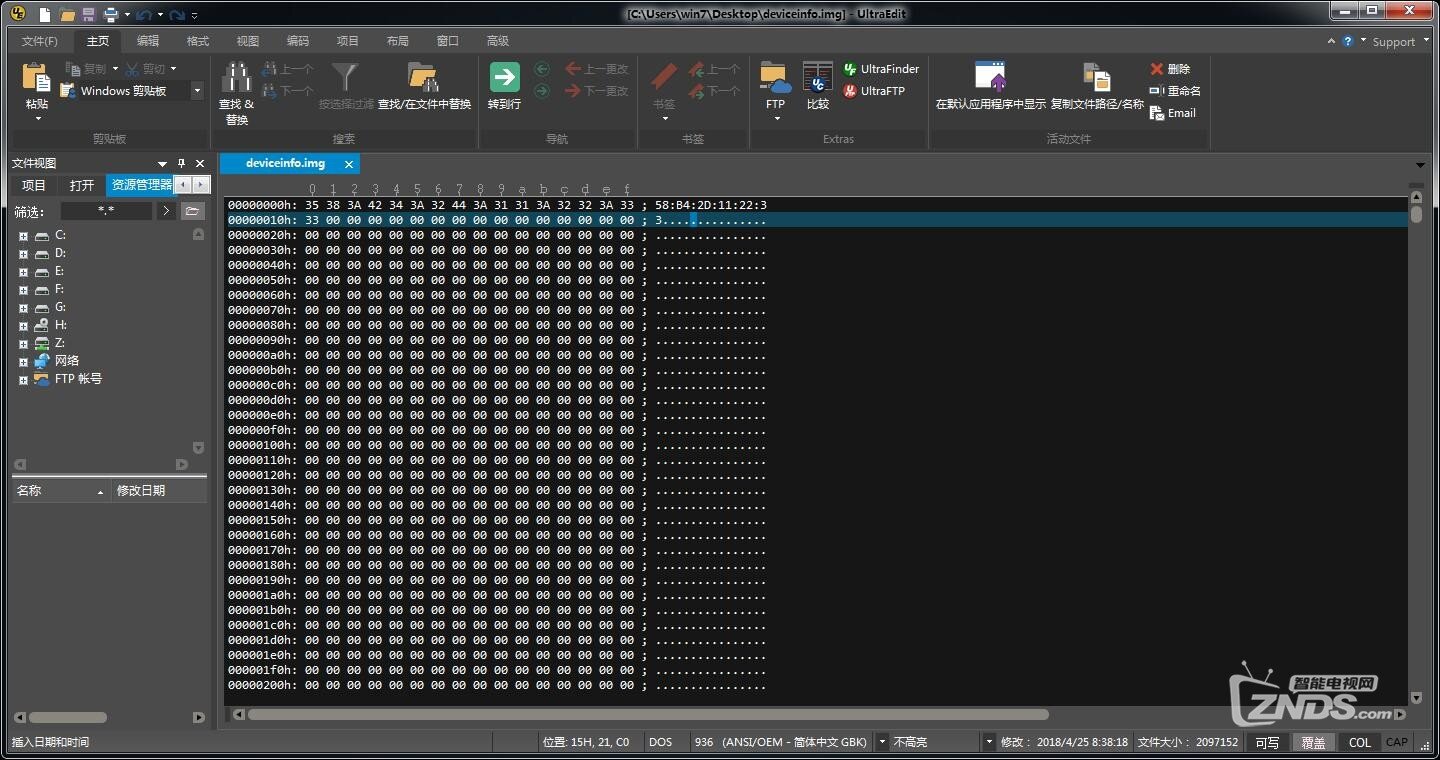The height and width of the screenshot is (760, 1440).
Task: Expand the C: drive tree node
Action: click(x=23, y=235)
